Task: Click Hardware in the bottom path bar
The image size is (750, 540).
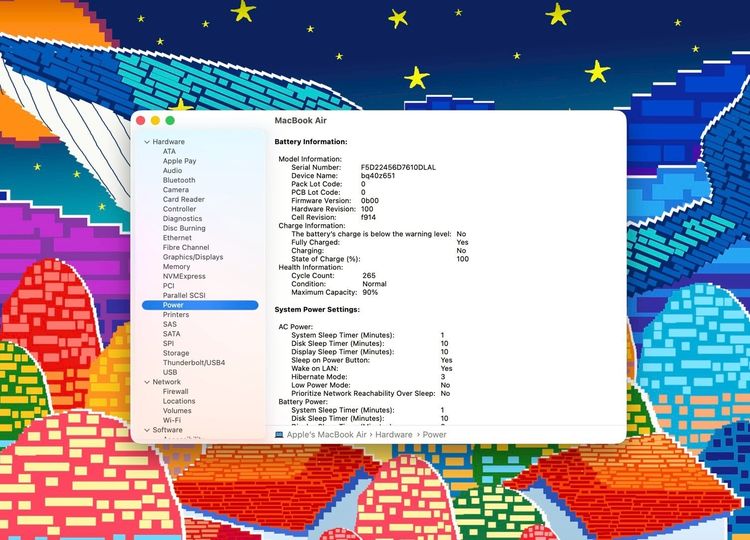Action: point(394,434)
